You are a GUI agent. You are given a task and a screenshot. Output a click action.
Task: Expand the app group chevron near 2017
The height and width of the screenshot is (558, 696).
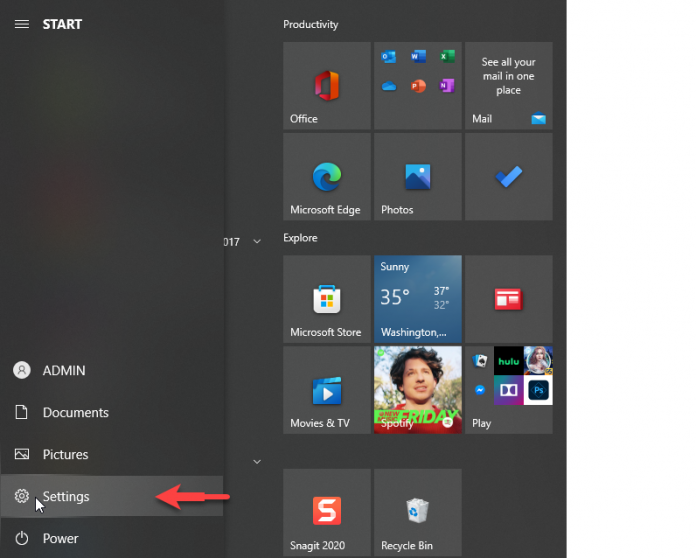click(257, 242)
